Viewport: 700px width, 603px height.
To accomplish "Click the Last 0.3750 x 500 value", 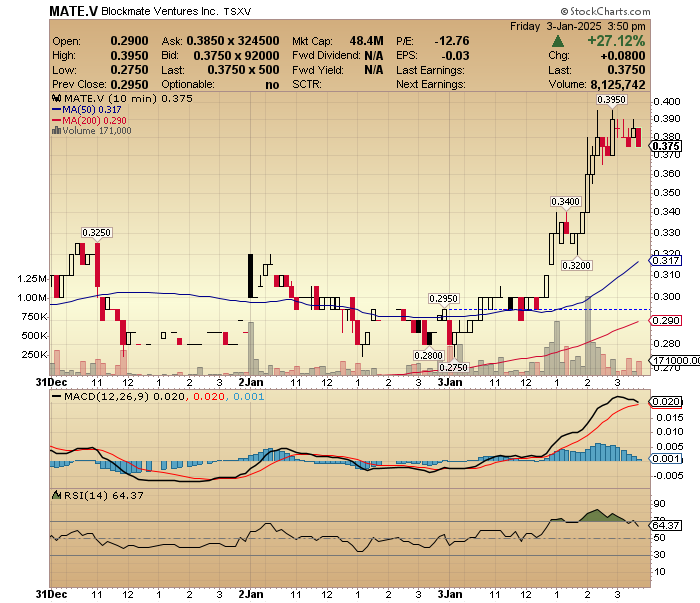I will pos(243,70).
